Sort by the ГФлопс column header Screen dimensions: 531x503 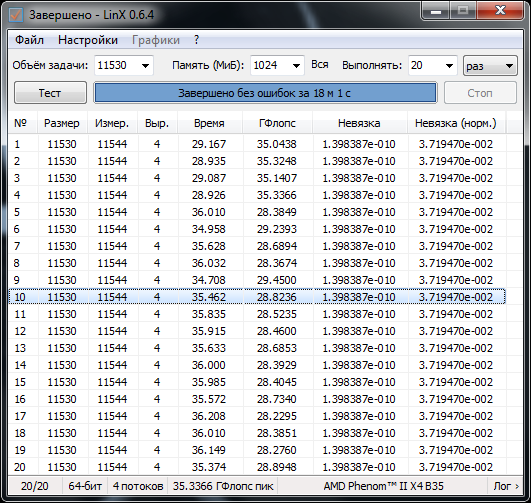tap(277, 123)
